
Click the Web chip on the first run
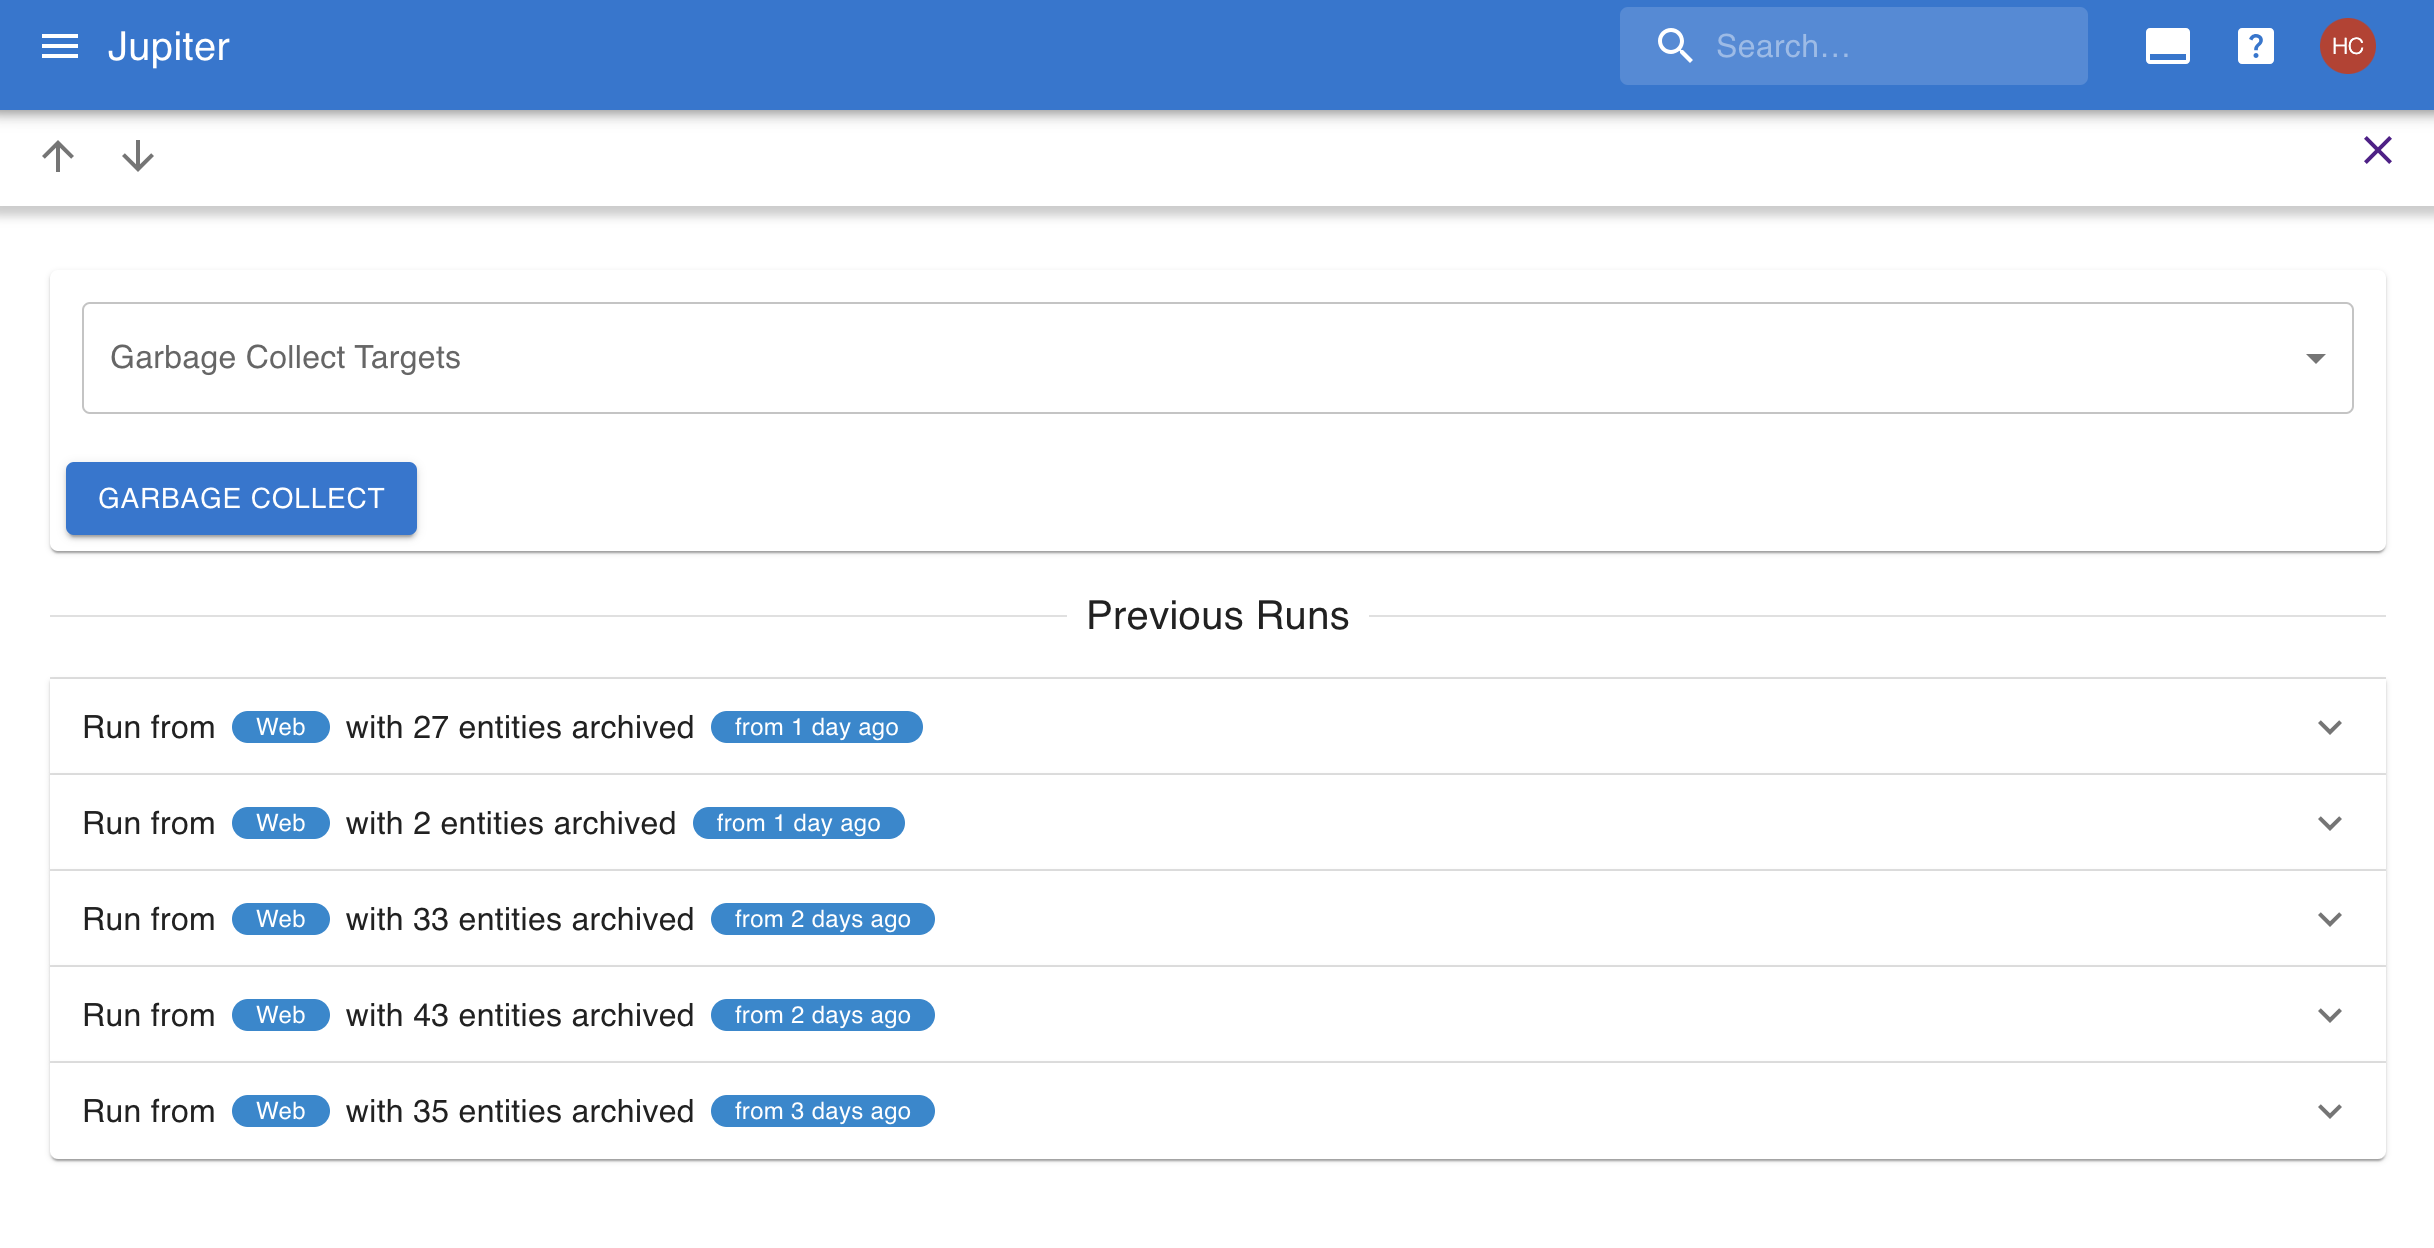(x=280, y=727)
